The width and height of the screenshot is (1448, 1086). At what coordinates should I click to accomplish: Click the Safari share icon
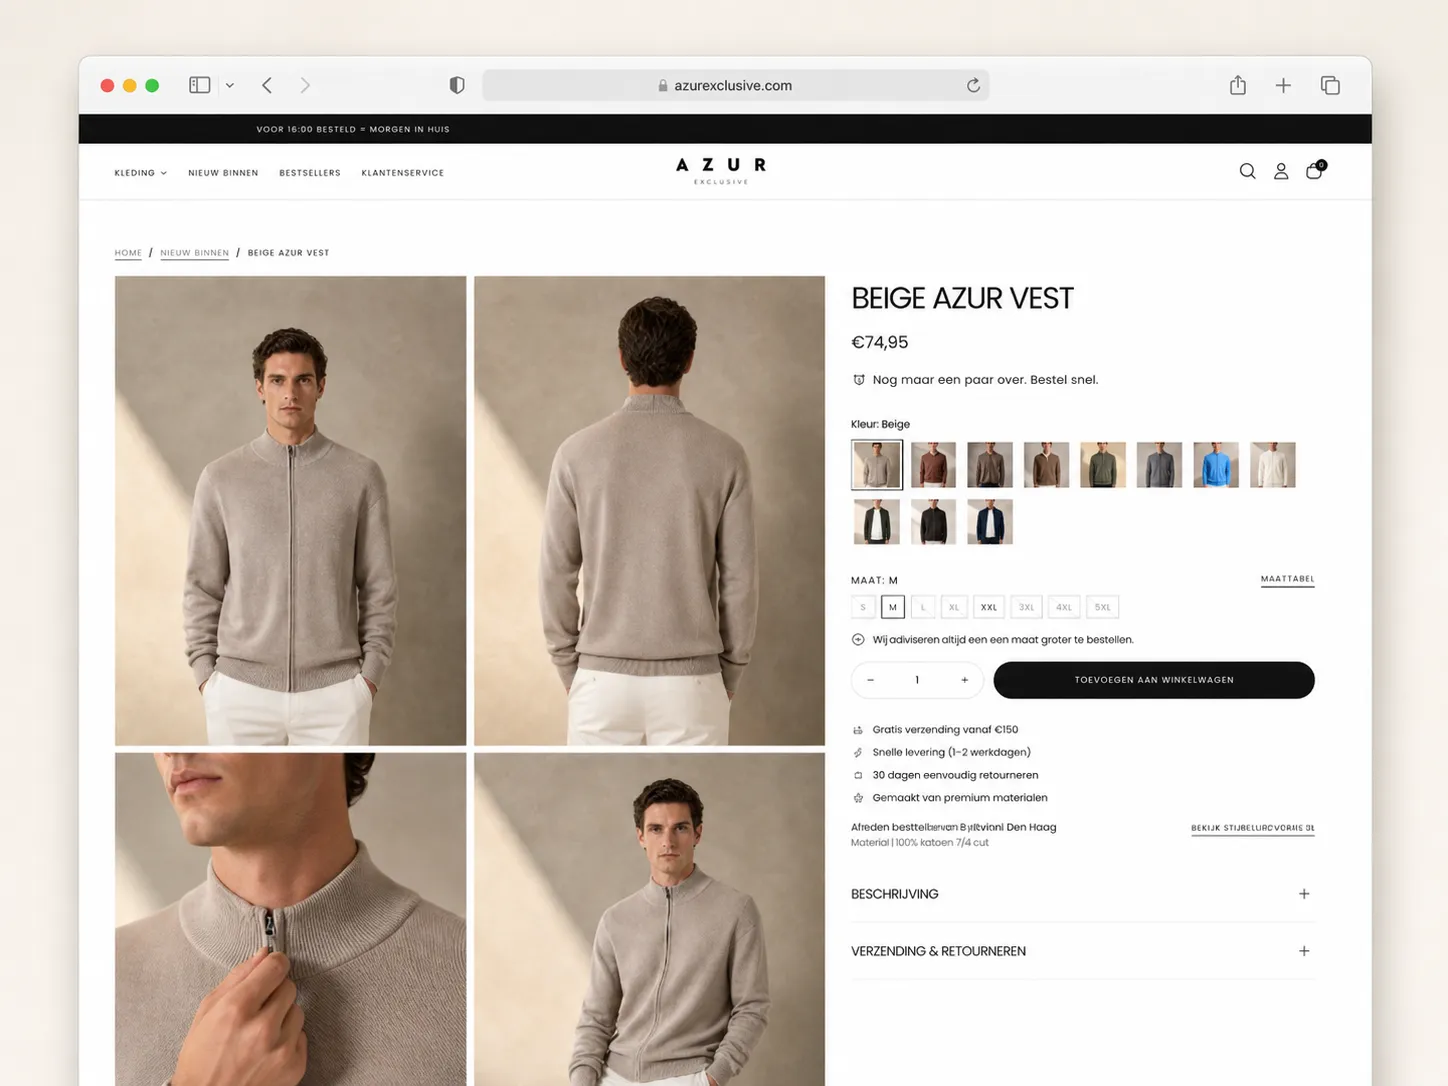1238,85
